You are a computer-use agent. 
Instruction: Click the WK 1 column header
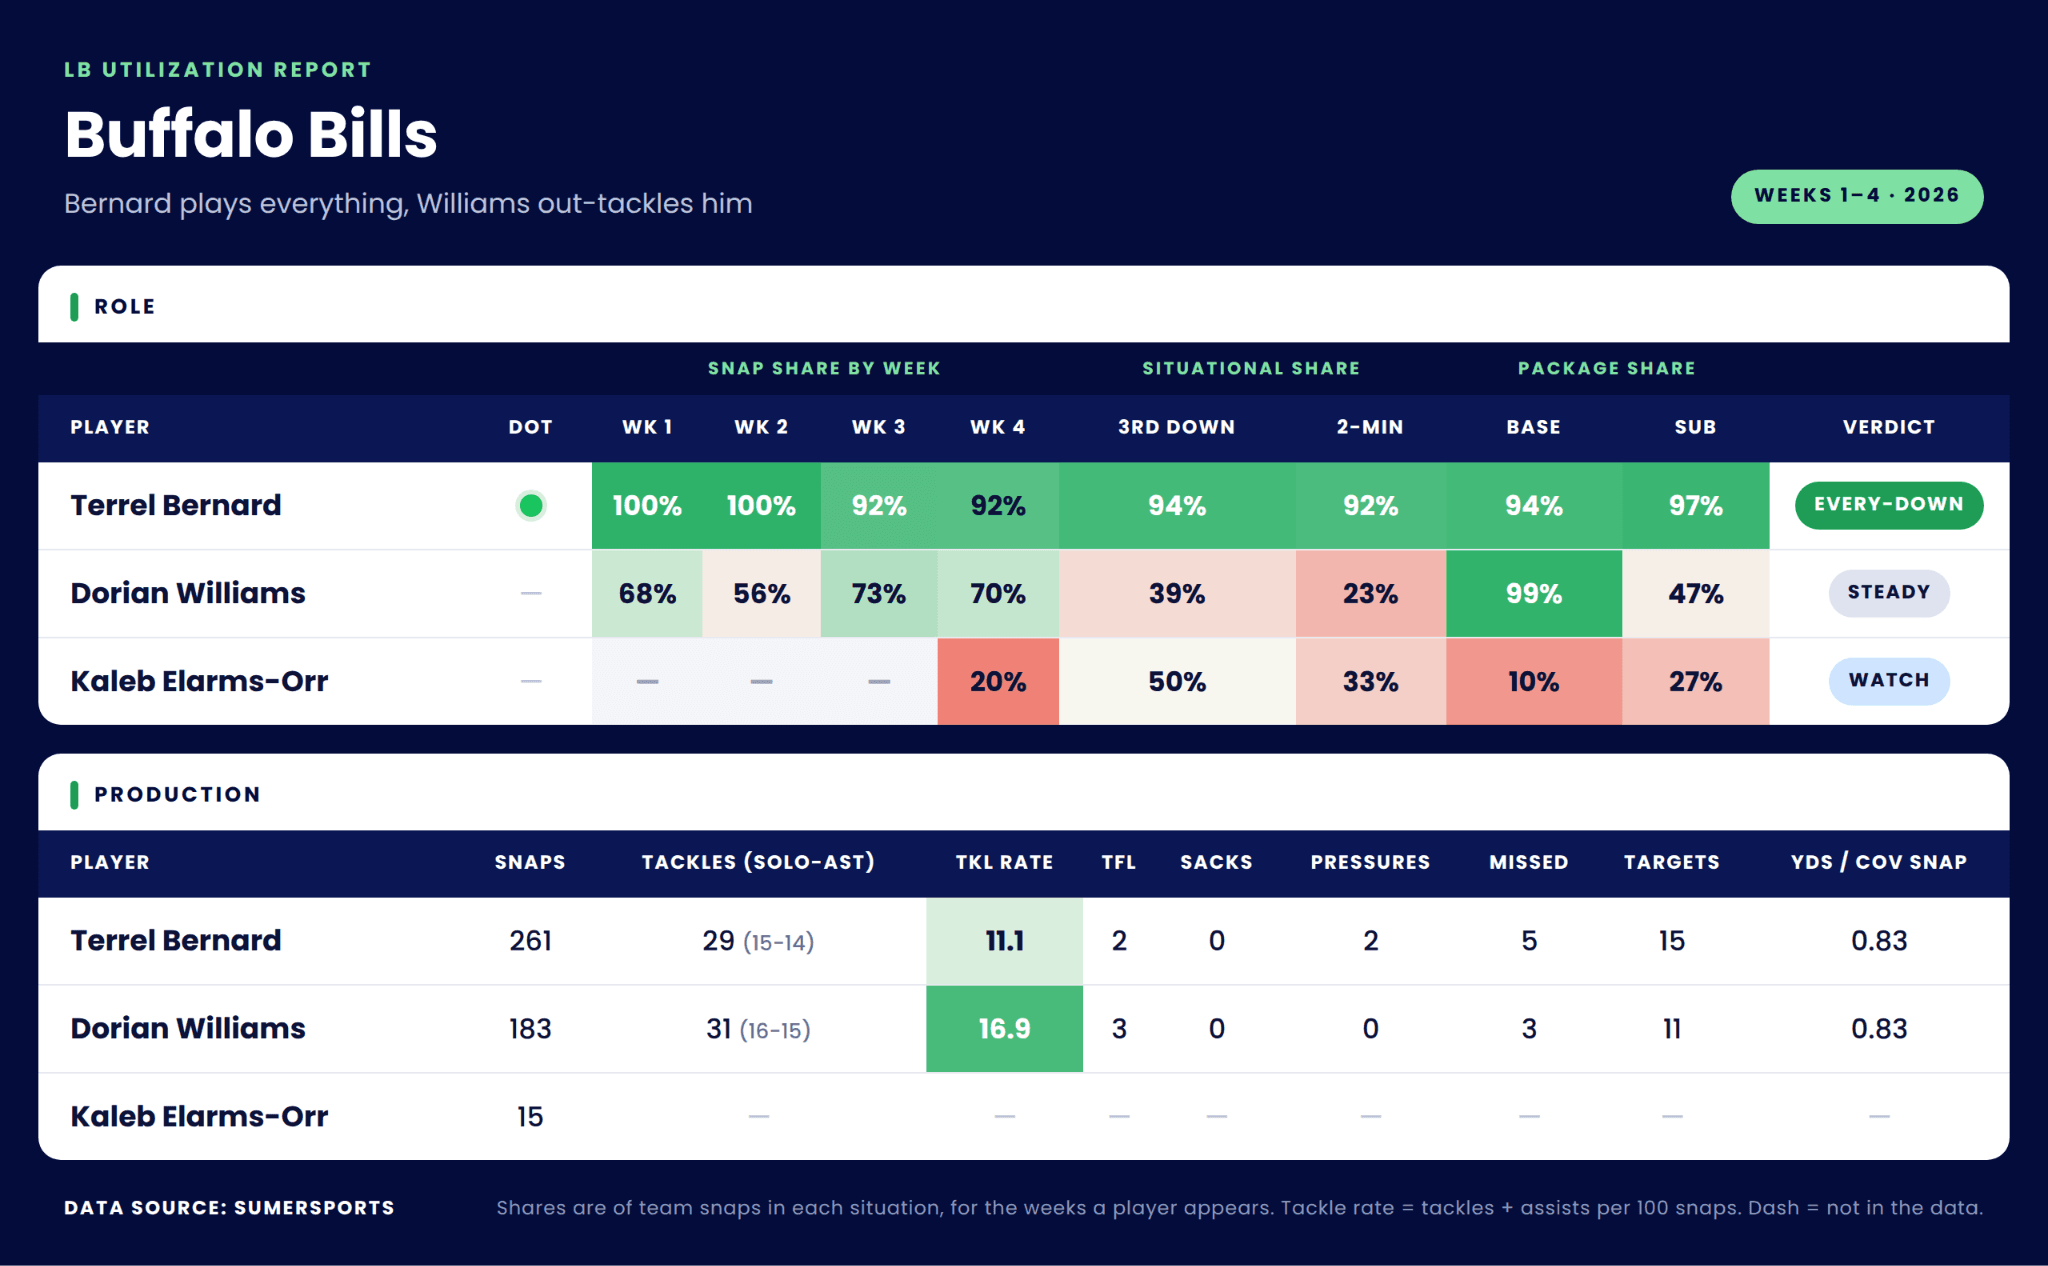647,427
